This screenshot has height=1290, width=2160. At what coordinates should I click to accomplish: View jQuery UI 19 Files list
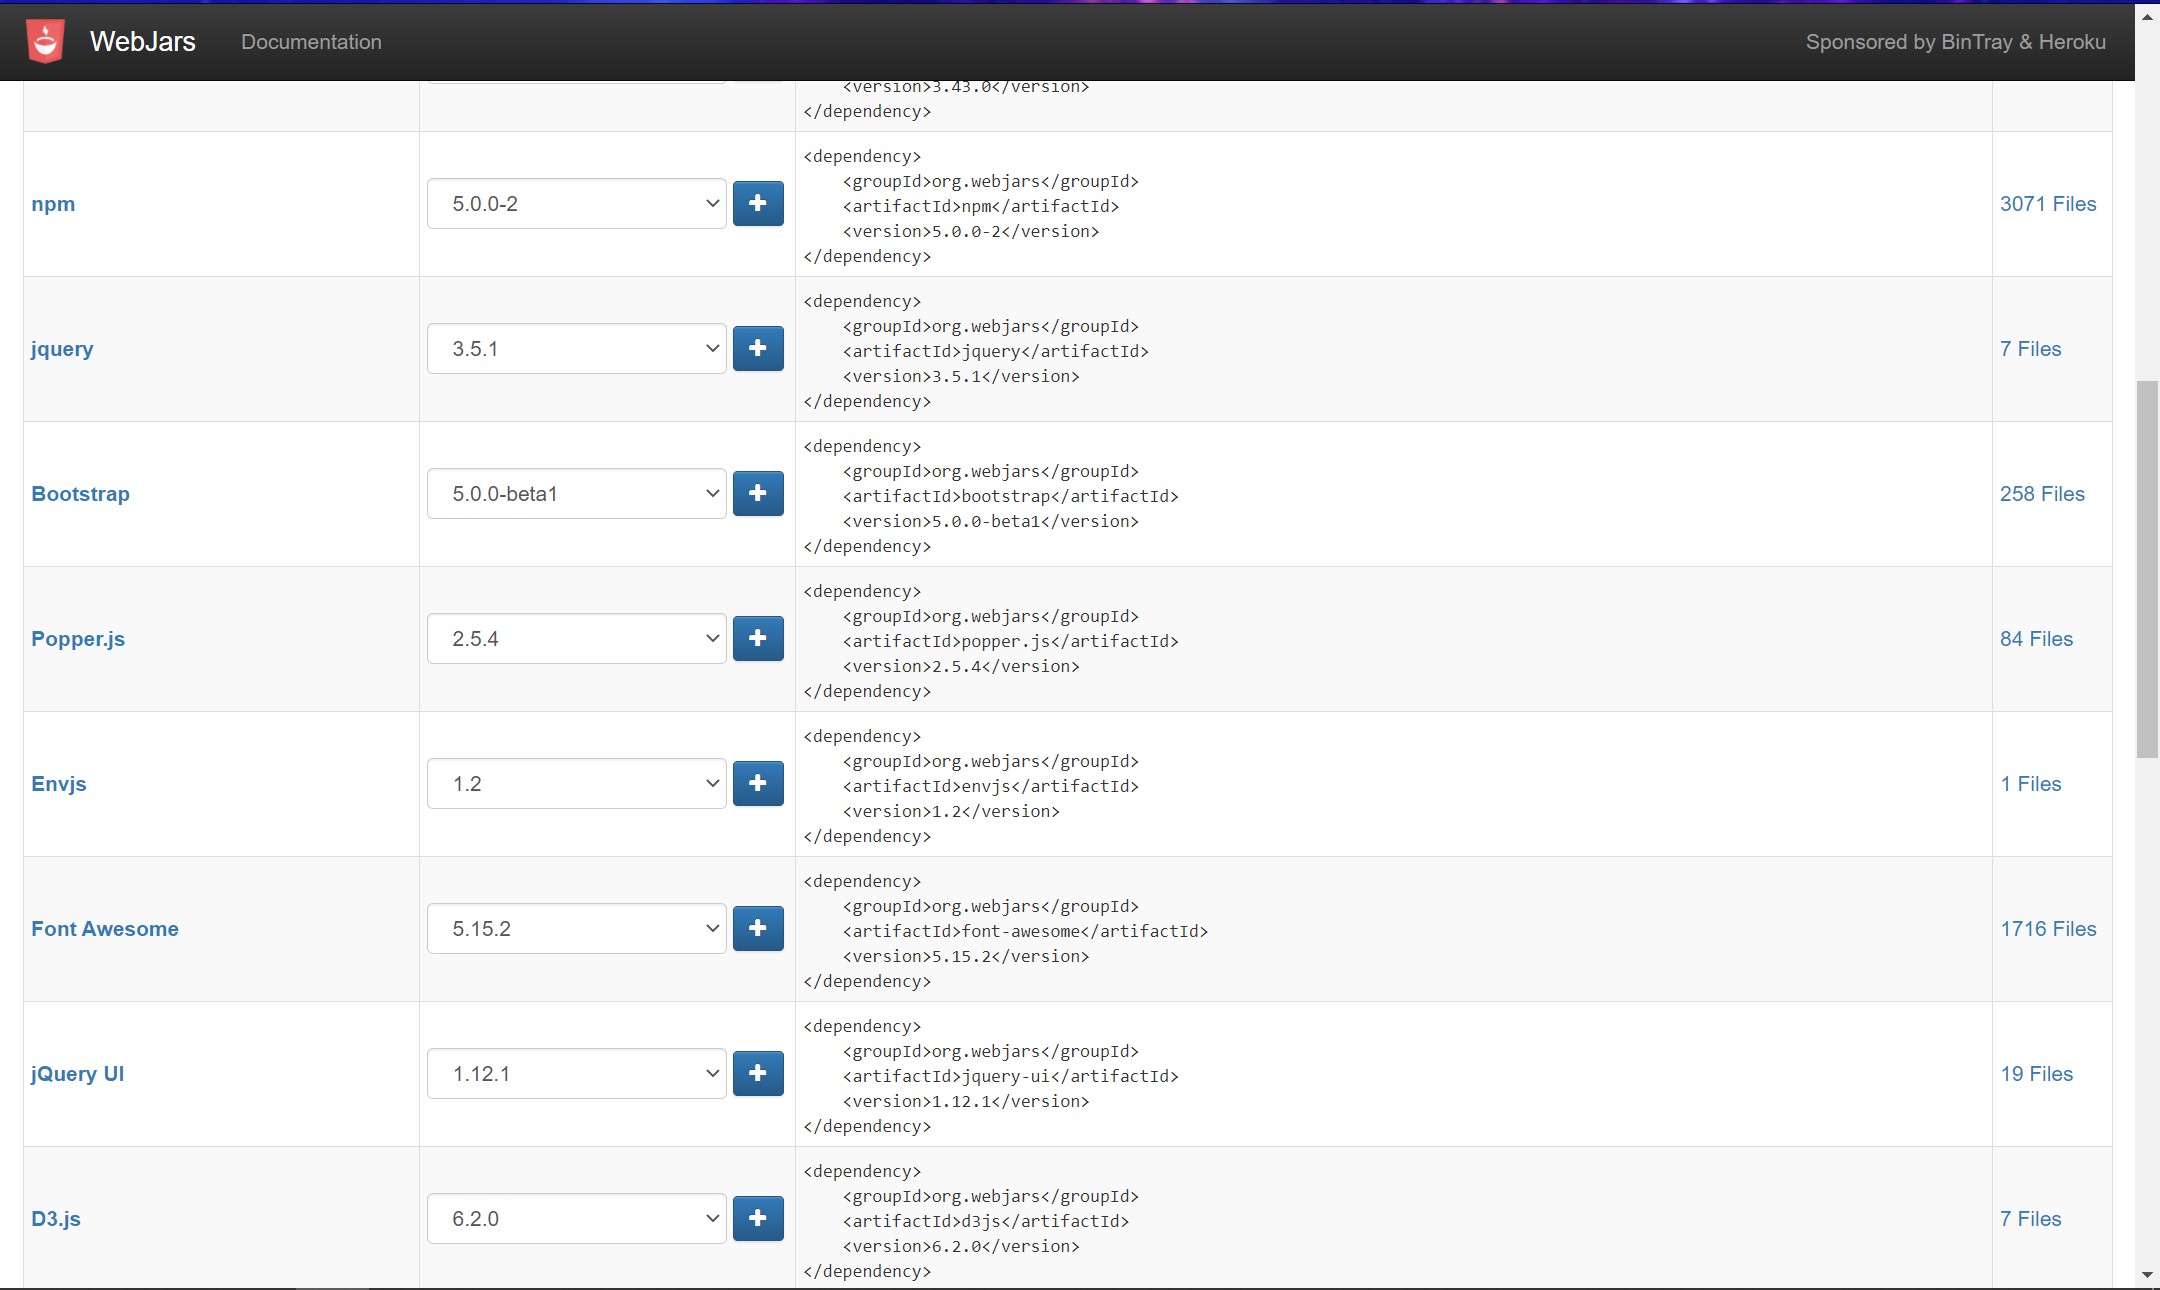2036,1074
